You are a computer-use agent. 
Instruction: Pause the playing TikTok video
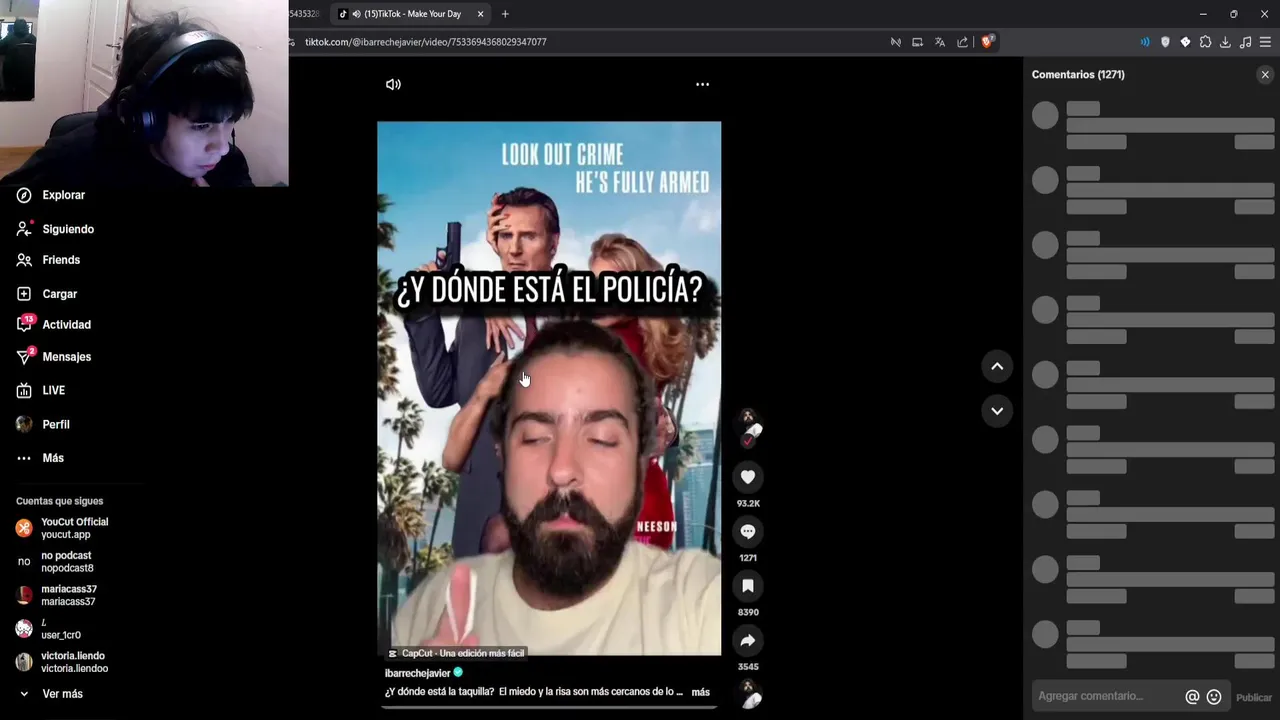point(549,388)
